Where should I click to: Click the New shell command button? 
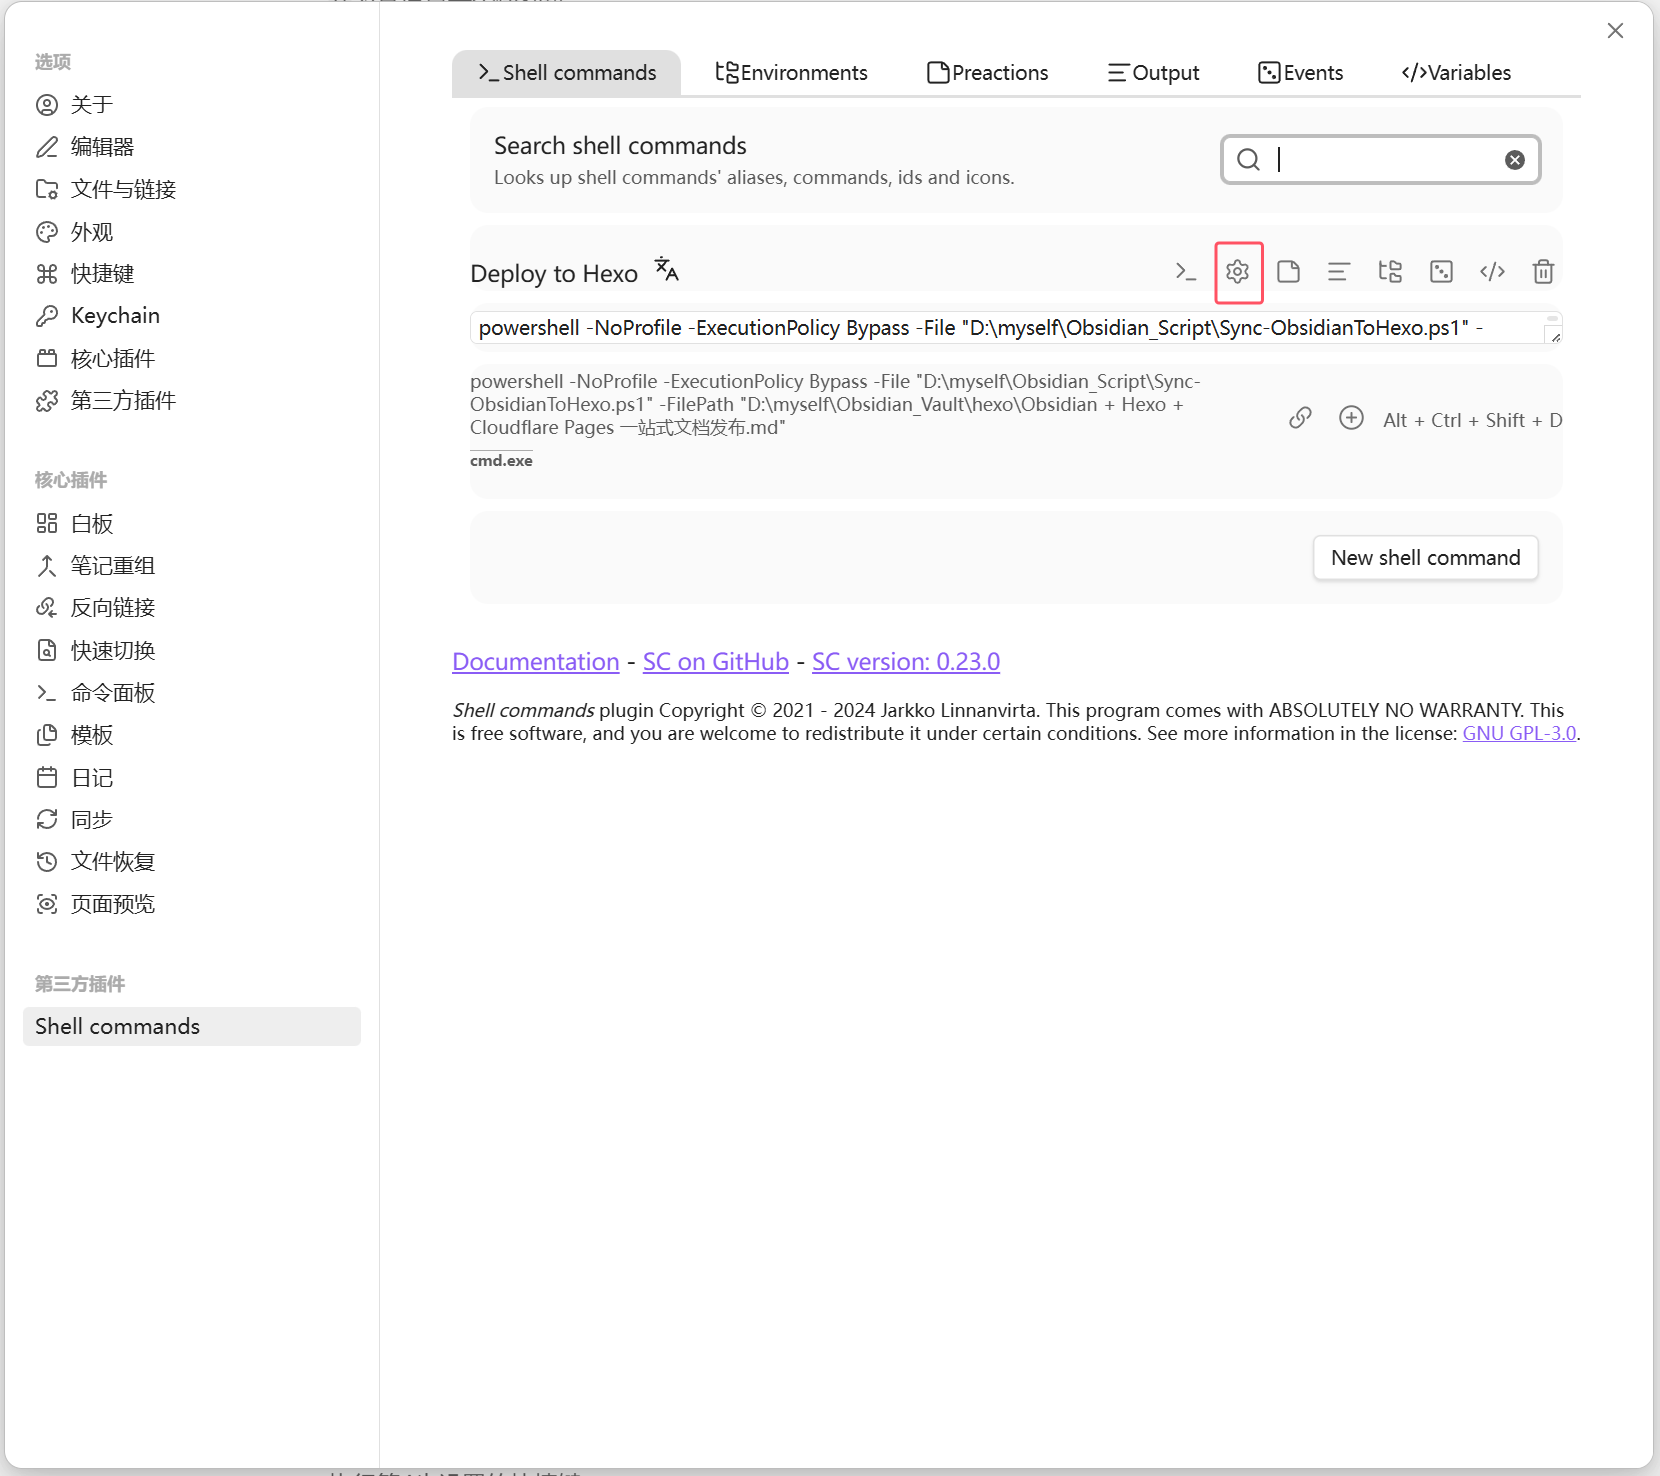point(1425,558)
